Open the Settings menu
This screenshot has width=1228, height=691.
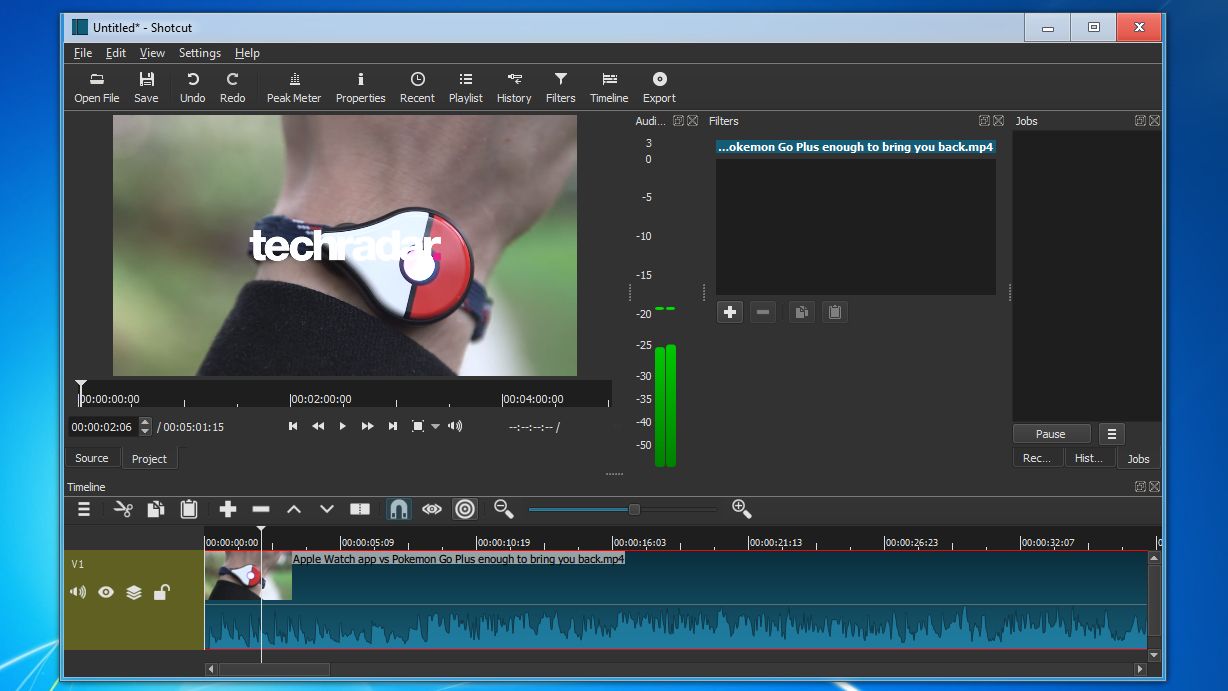200,53
